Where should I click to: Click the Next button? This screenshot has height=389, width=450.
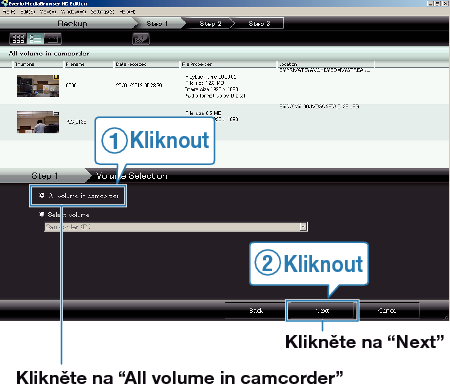coord(322,311)
